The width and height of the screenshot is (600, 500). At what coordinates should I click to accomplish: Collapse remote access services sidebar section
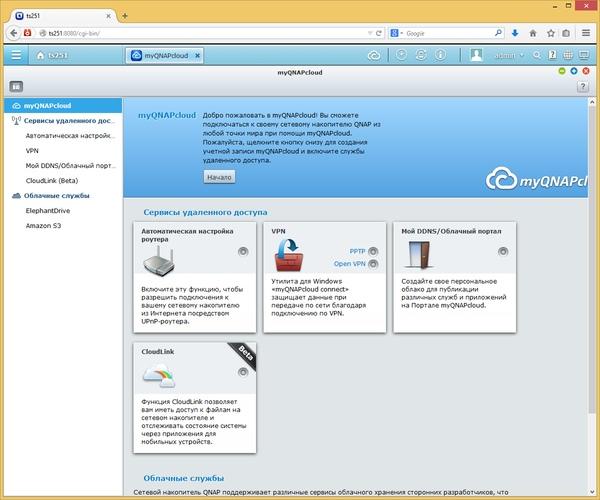tap(63, 121)
